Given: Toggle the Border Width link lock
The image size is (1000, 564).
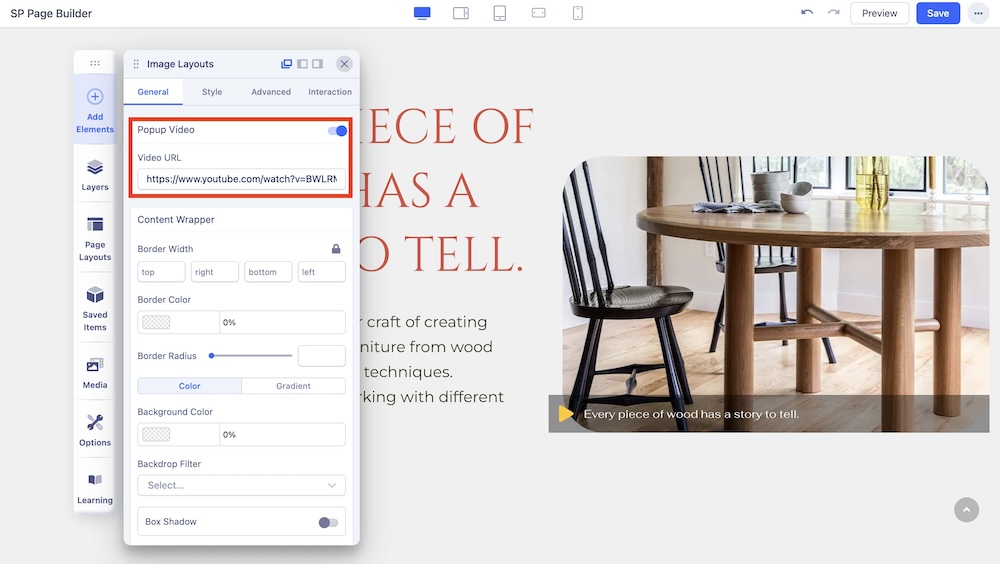Looking at the screenshot, I should tap(336, 249).
